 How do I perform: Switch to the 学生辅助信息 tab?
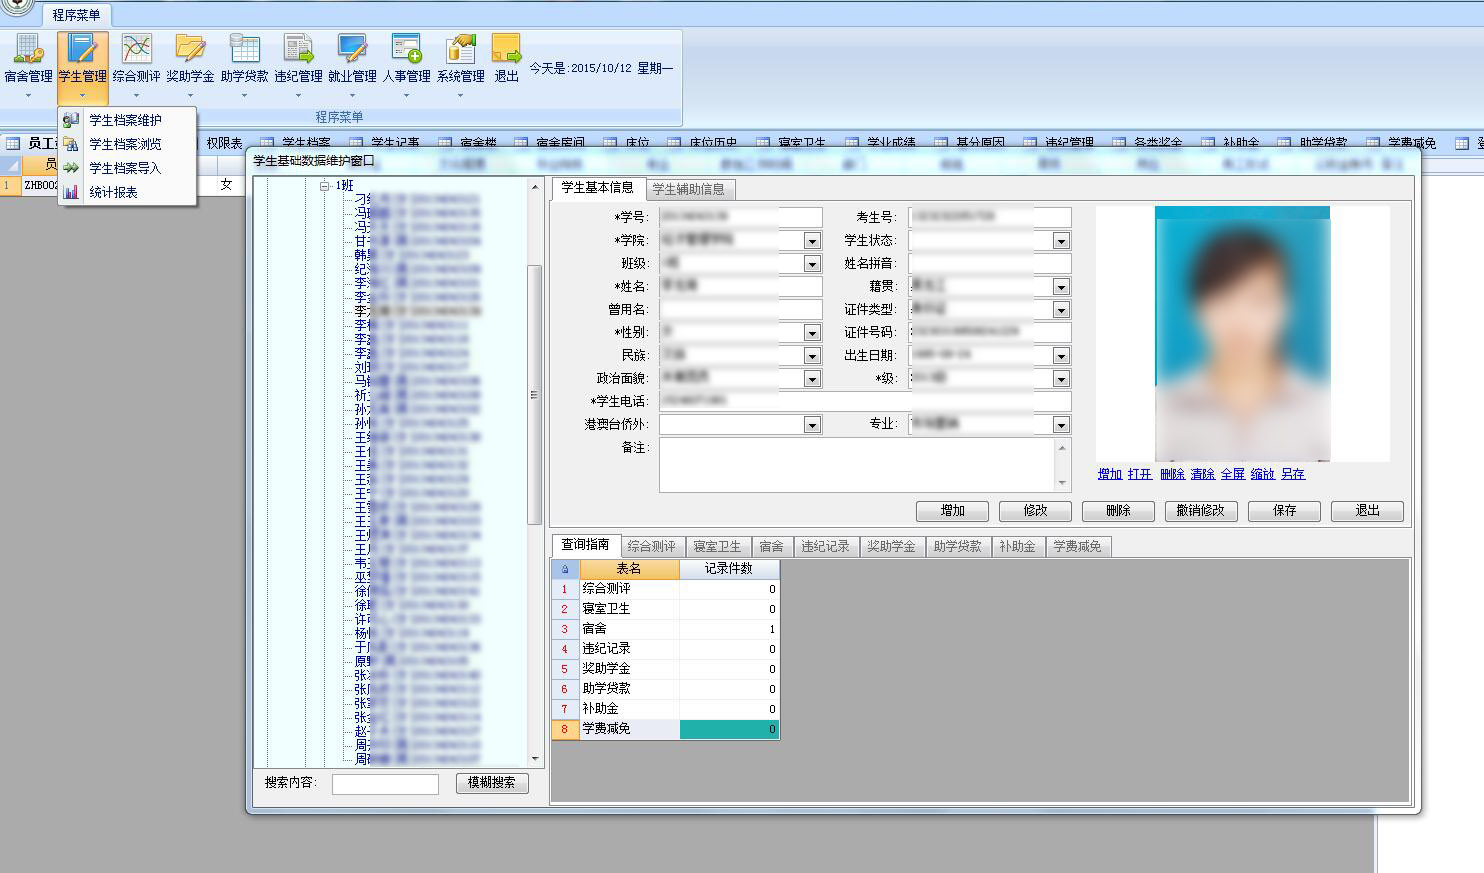688,189
